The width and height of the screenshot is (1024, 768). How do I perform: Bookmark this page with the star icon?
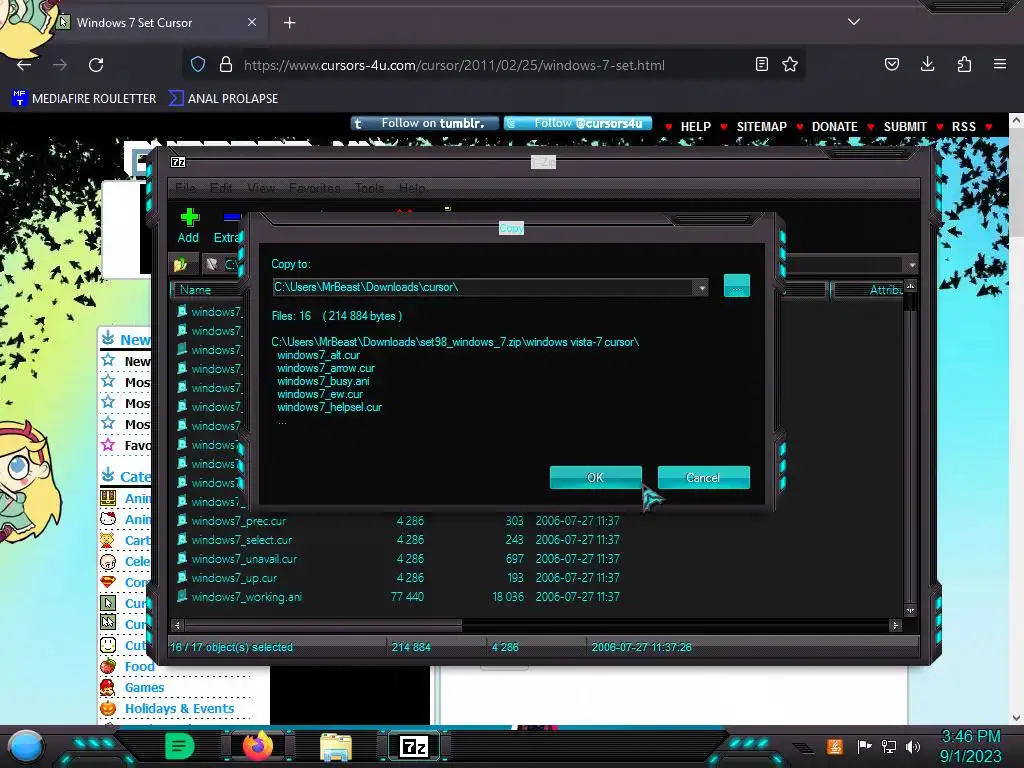(790, 64)
